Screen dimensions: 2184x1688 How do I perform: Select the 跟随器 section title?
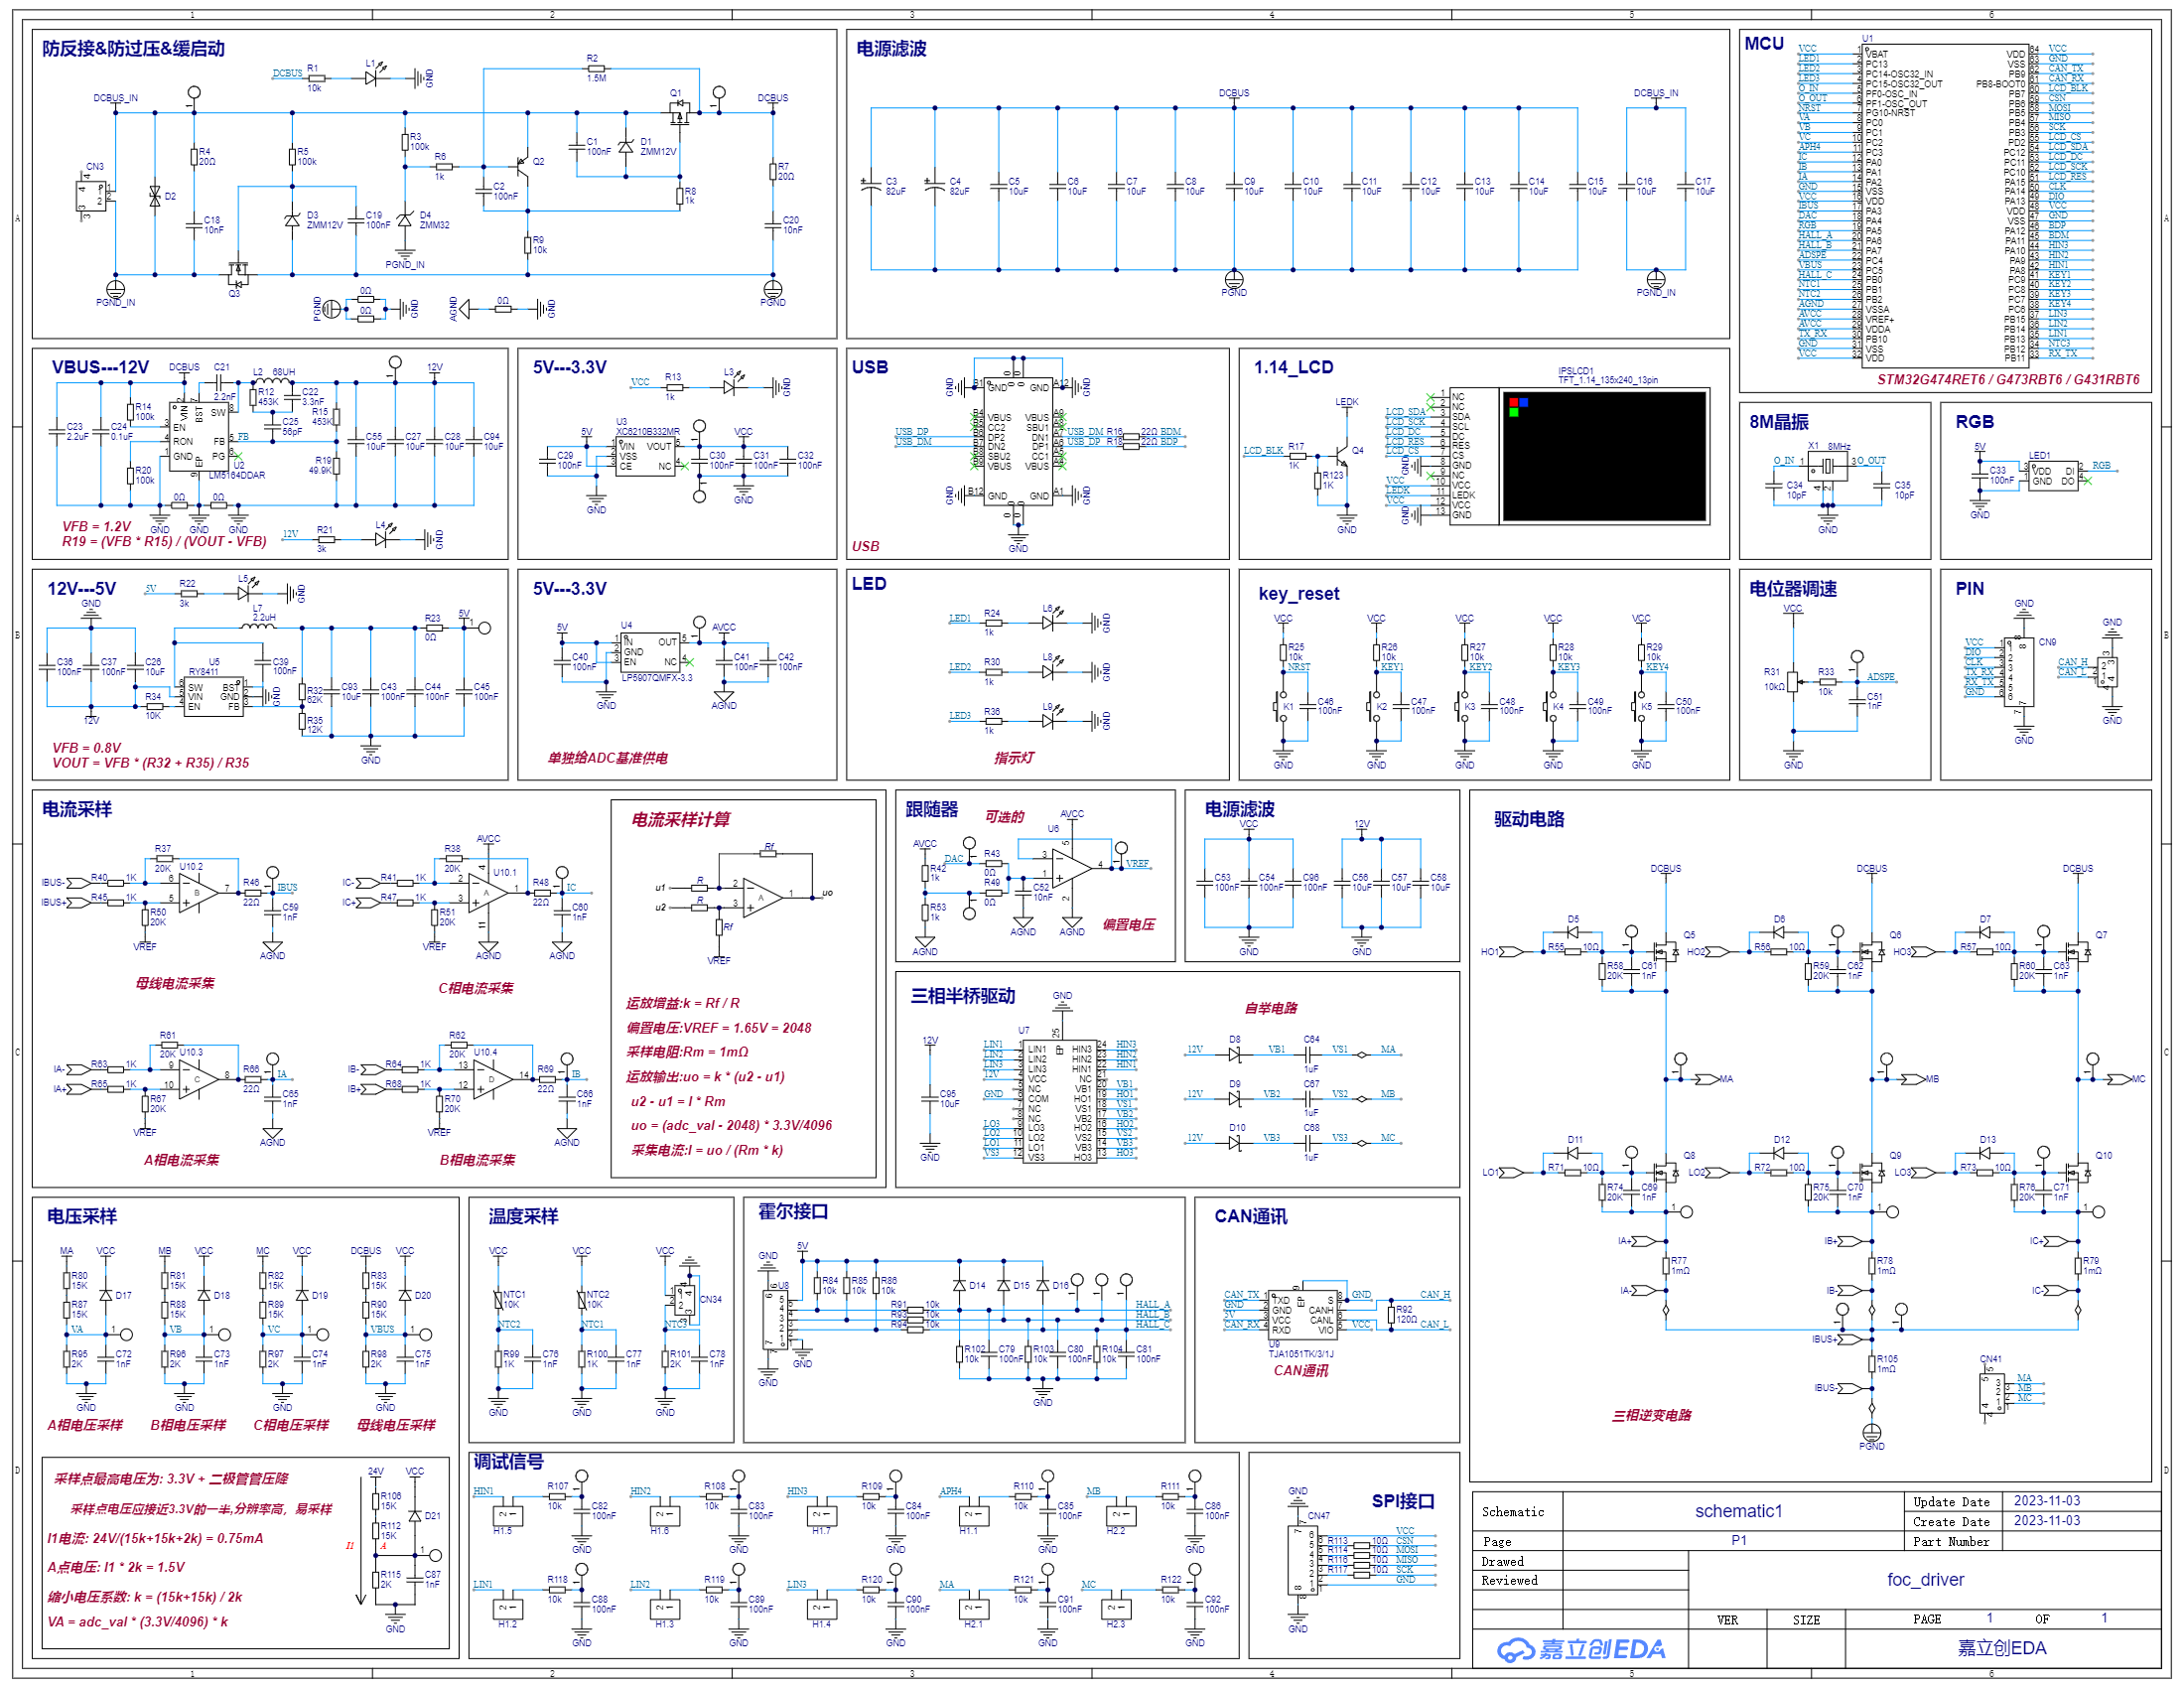point(931,810)
